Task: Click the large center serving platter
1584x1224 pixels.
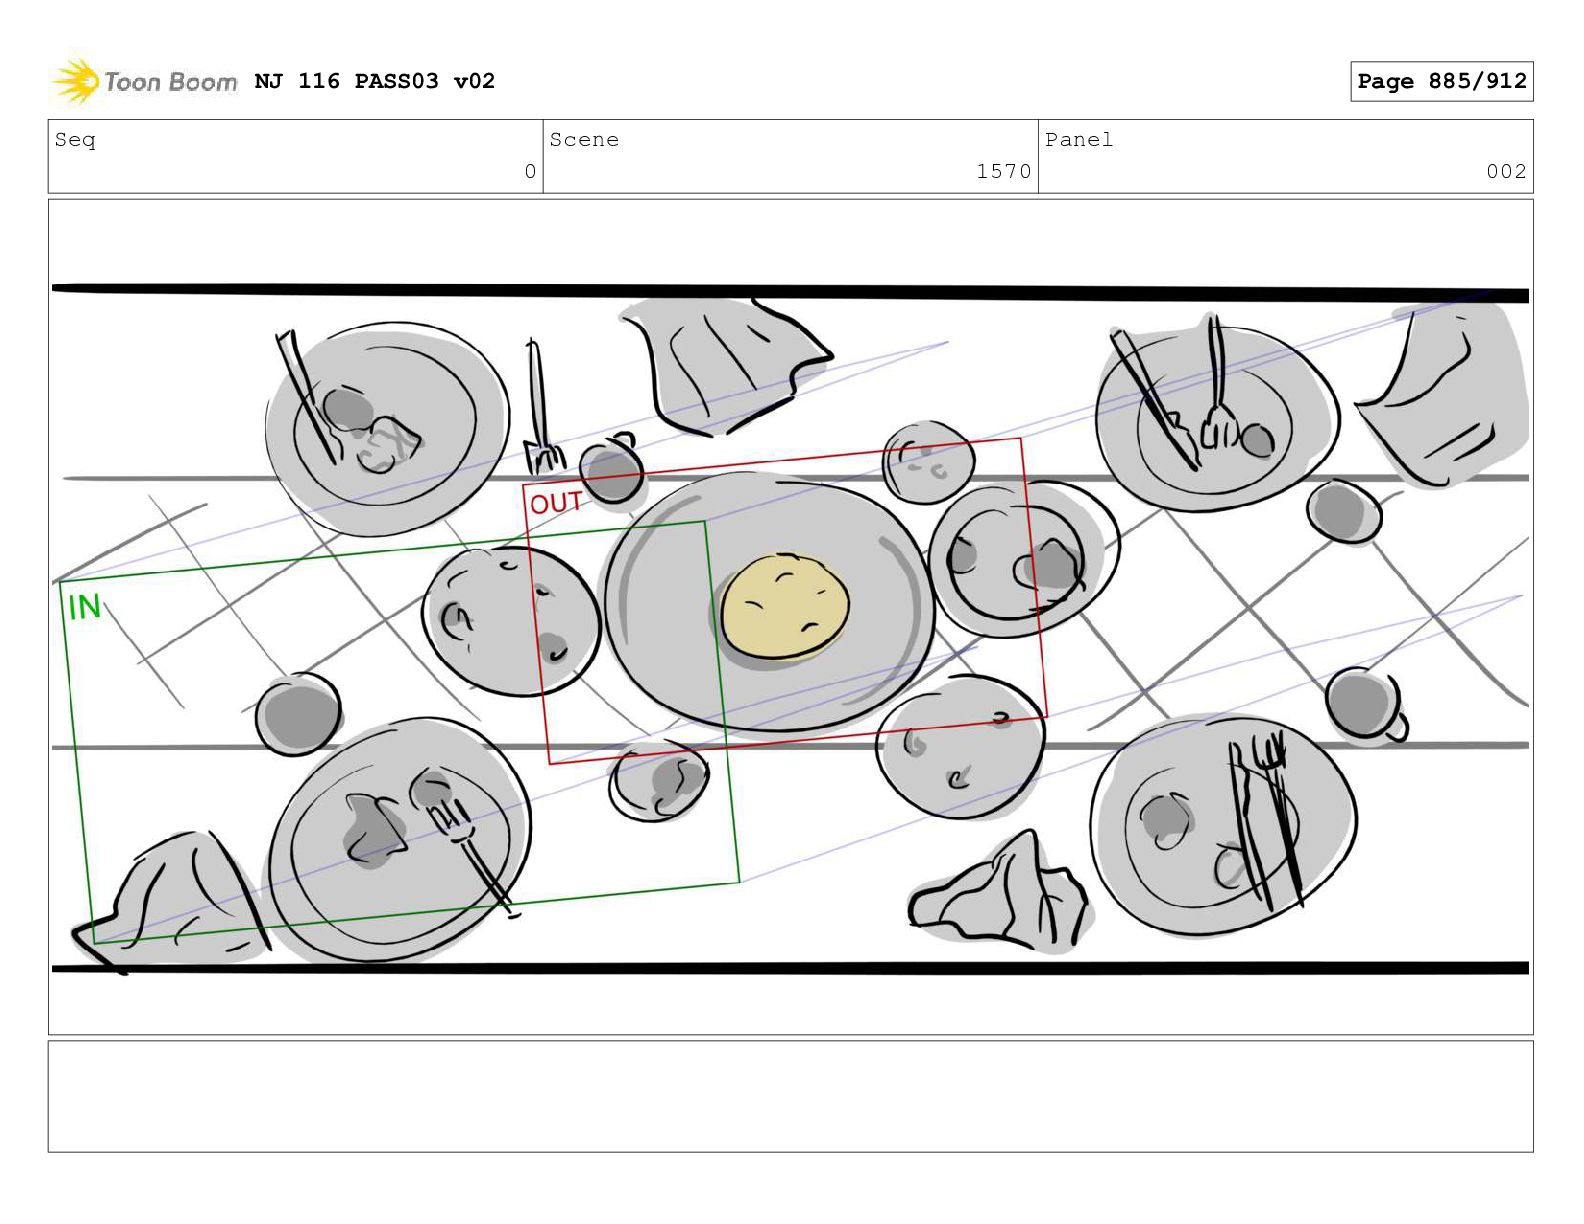Action: click(x=770, y=603)
